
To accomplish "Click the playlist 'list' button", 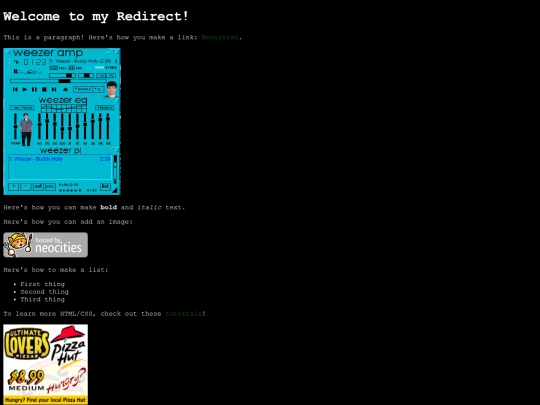I will point(105,187).
